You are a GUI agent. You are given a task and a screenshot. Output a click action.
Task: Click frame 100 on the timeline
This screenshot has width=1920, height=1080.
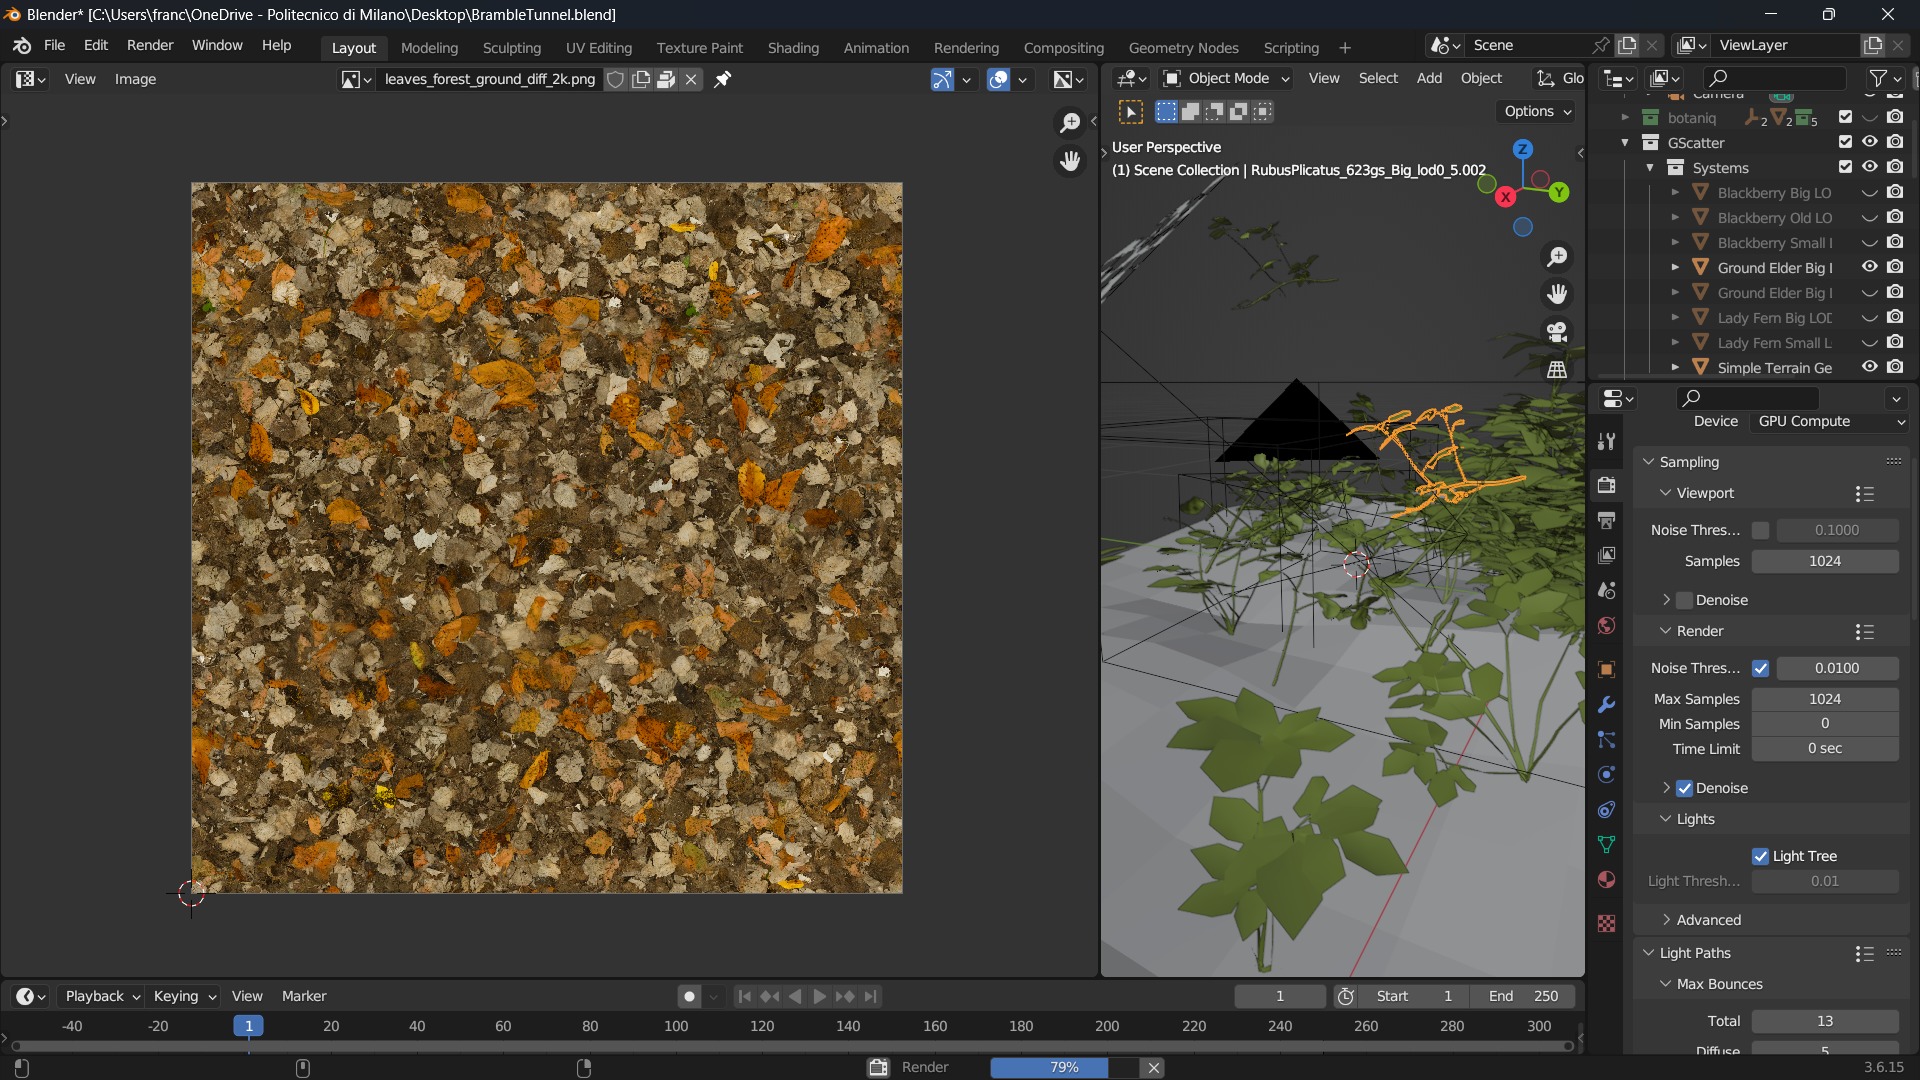676,1026
